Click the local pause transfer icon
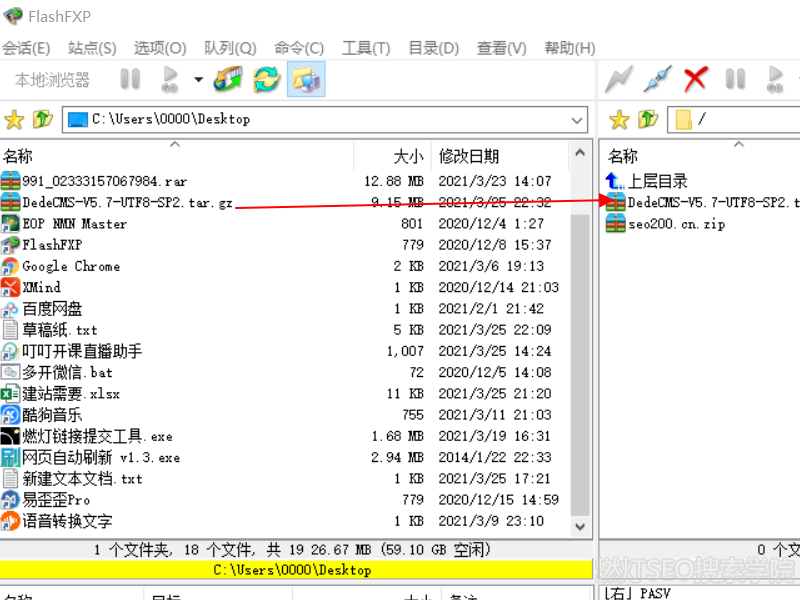 click(130, 80)
